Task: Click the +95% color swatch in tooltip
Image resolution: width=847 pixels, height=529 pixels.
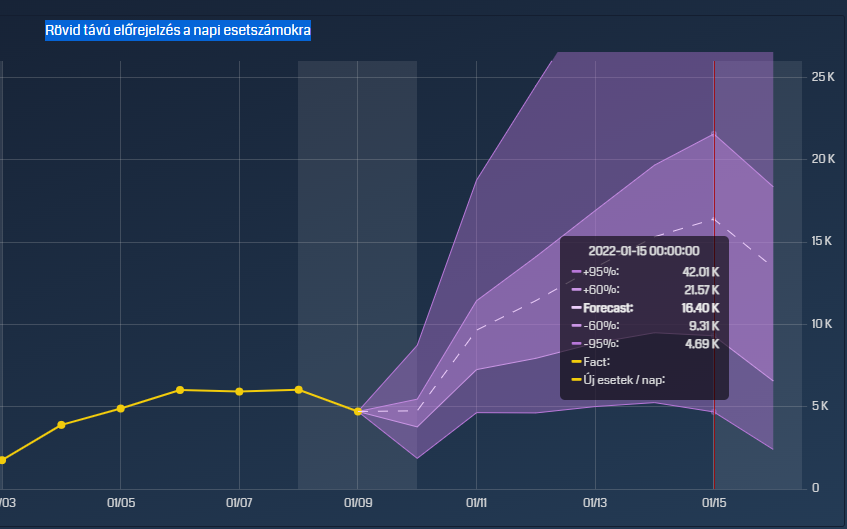Action: [x=576, y=271]
